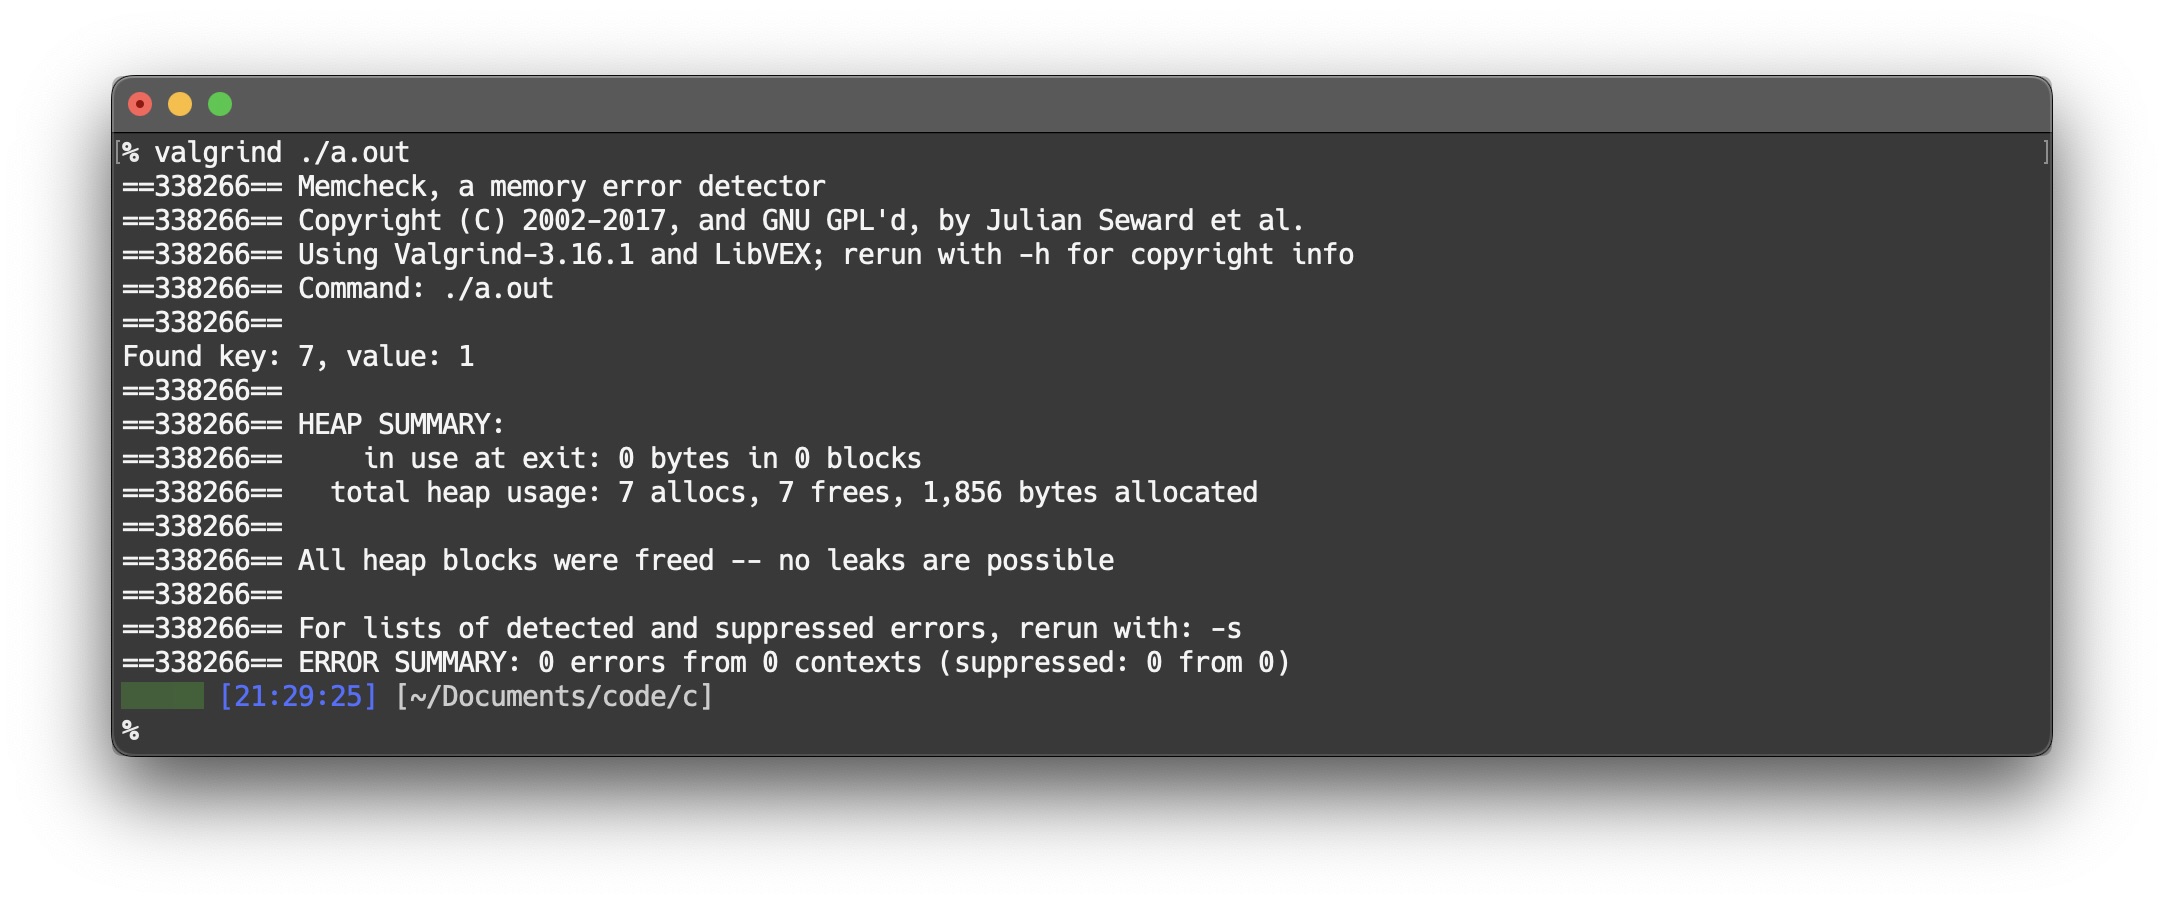2164x904 pixels.
Task: Click the blue timestamp [21:29:25]
Action: pyautogui.click(x=298, y=696)
